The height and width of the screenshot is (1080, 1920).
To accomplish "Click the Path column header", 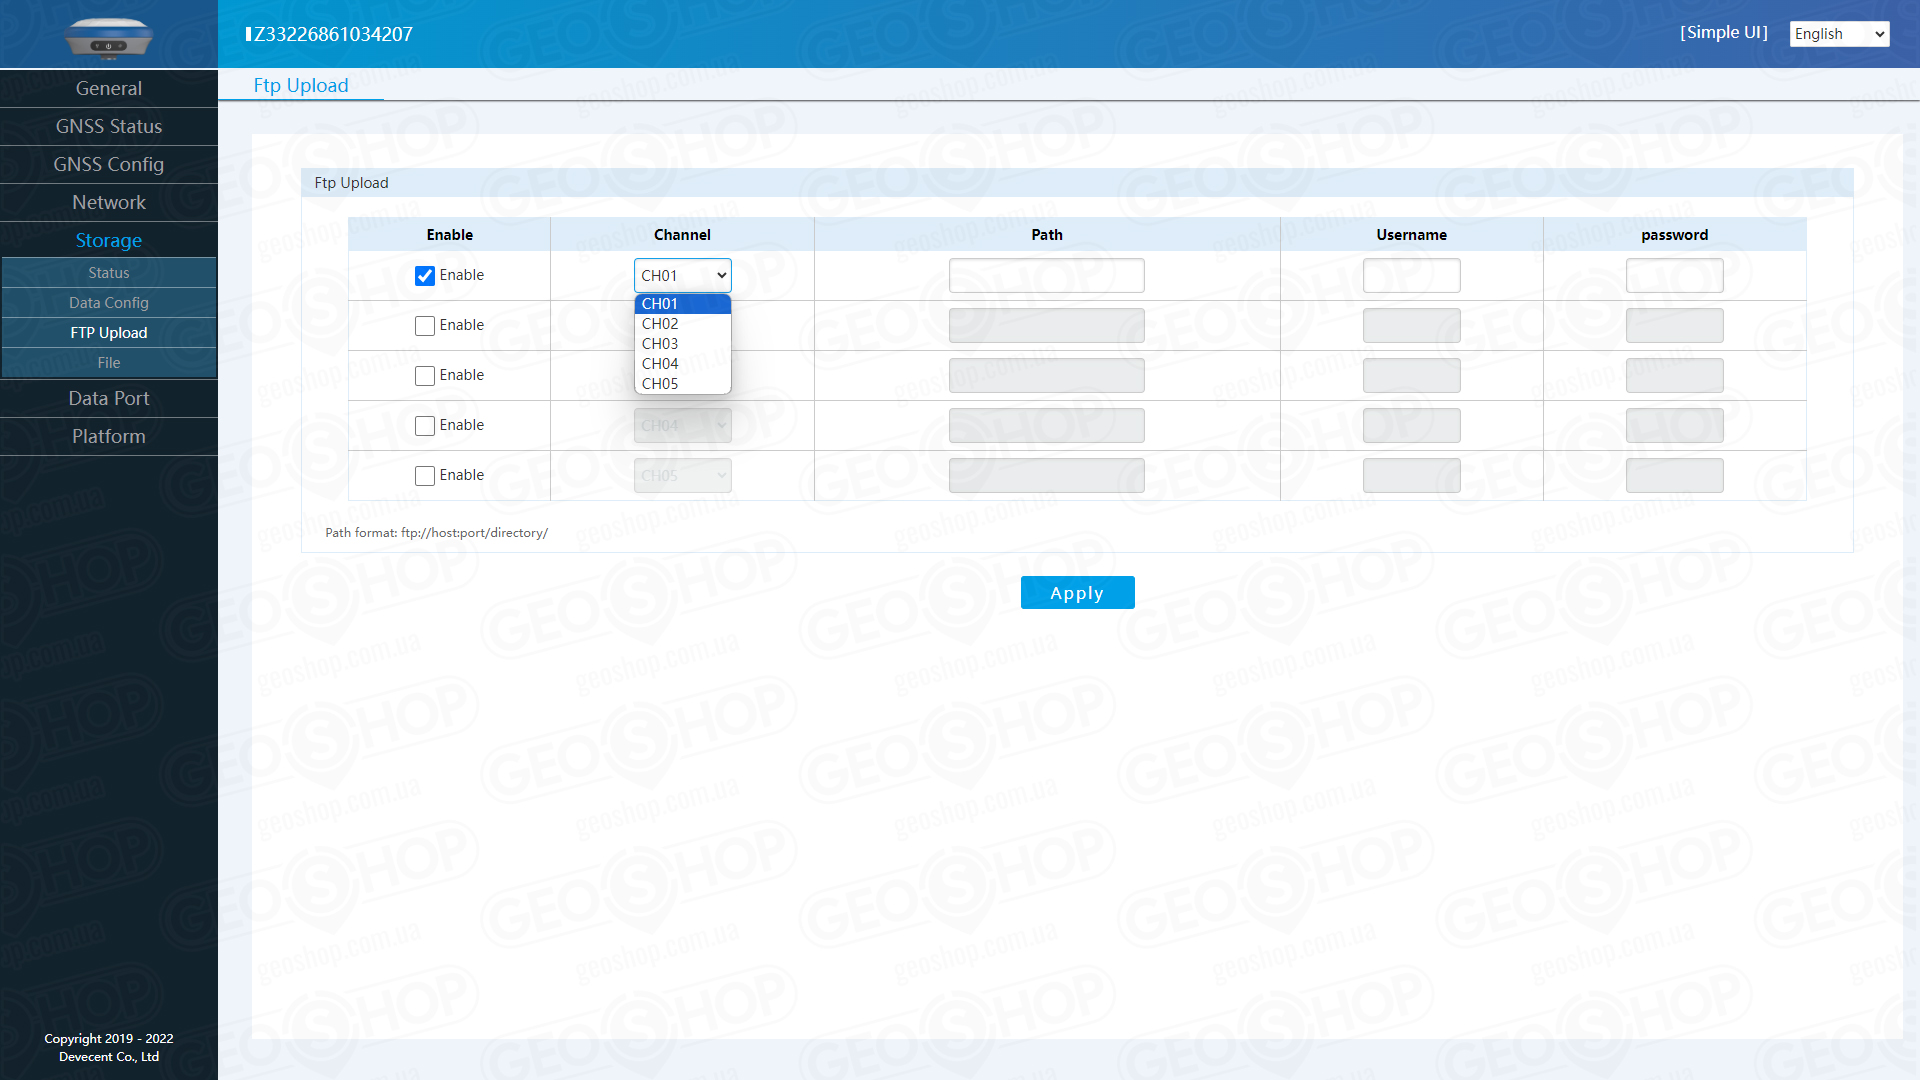I will pyautogui.click(x=1047, y=235).
